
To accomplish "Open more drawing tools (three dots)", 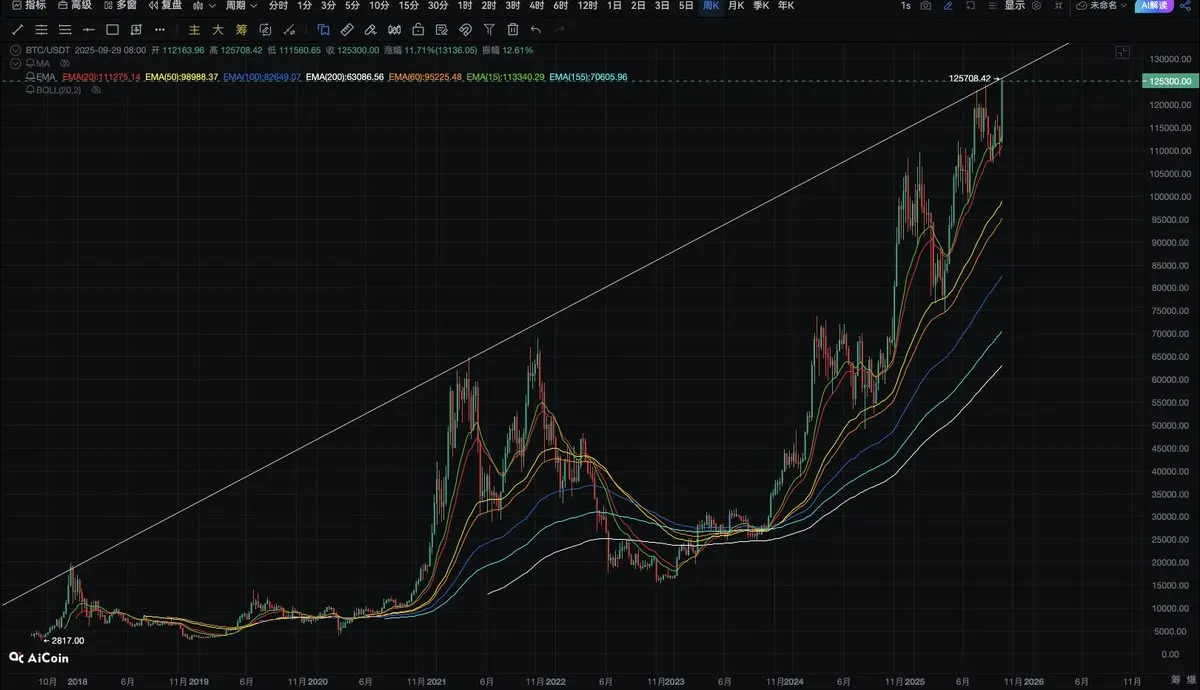I will [x=160, y=30].
